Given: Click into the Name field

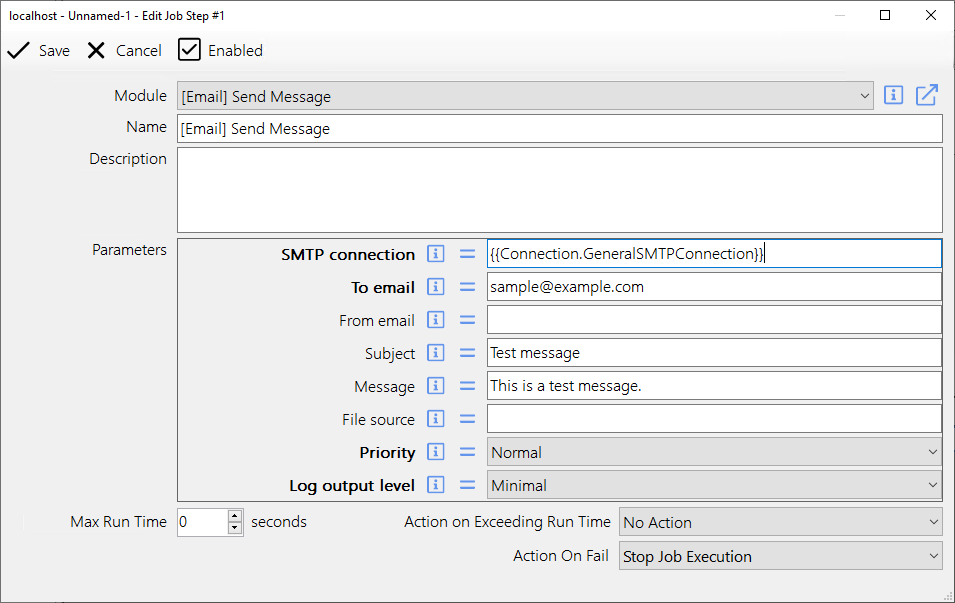Looking at the screenshot, I should [x=560, y=129].
